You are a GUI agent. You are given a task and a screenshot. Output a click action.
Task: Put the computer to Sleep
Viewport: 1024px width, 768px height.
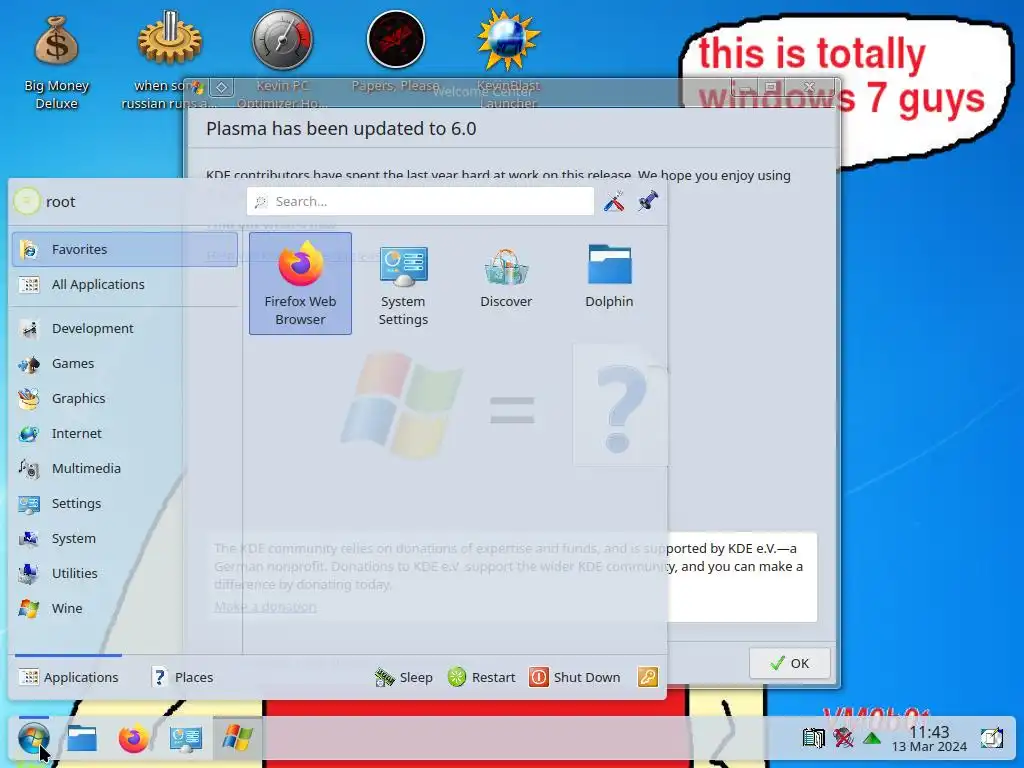404,677
